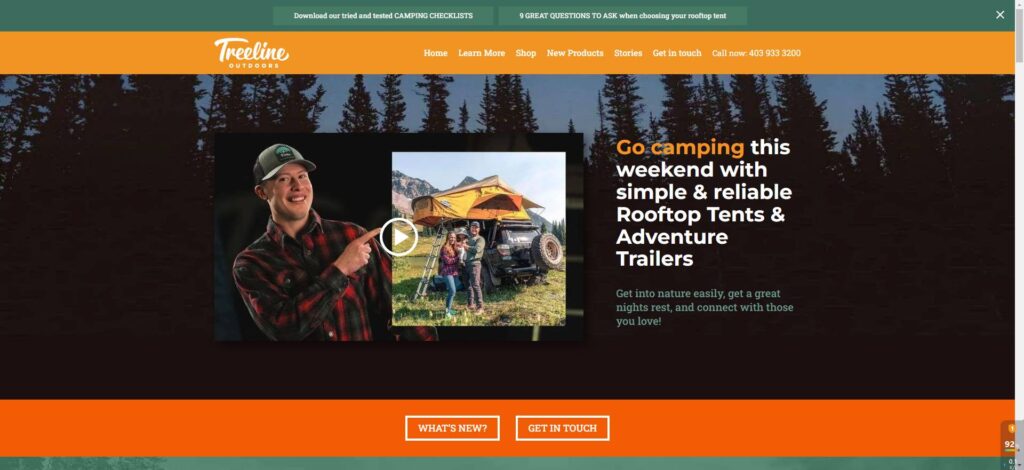Click the orange notification badge on the widget
Image resolution: width=1024 pixels, height=470 pixels.
[1012, 428]
